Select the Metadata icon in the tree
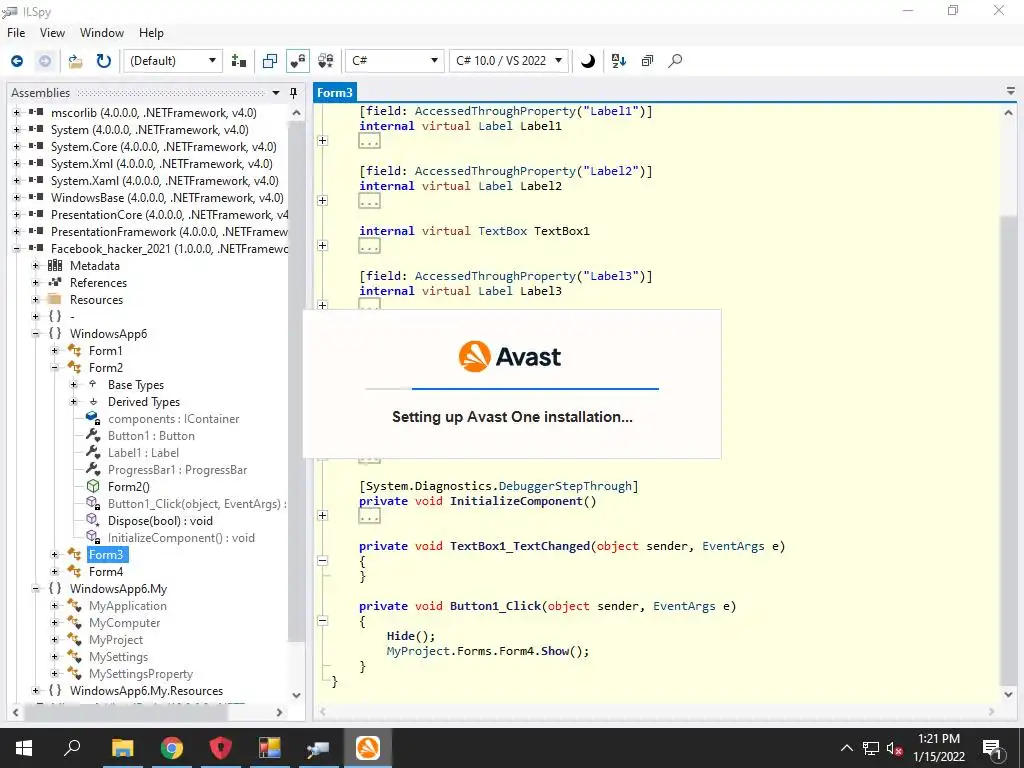Viewport: 1024px width, 768px height. tap(55, 265)
